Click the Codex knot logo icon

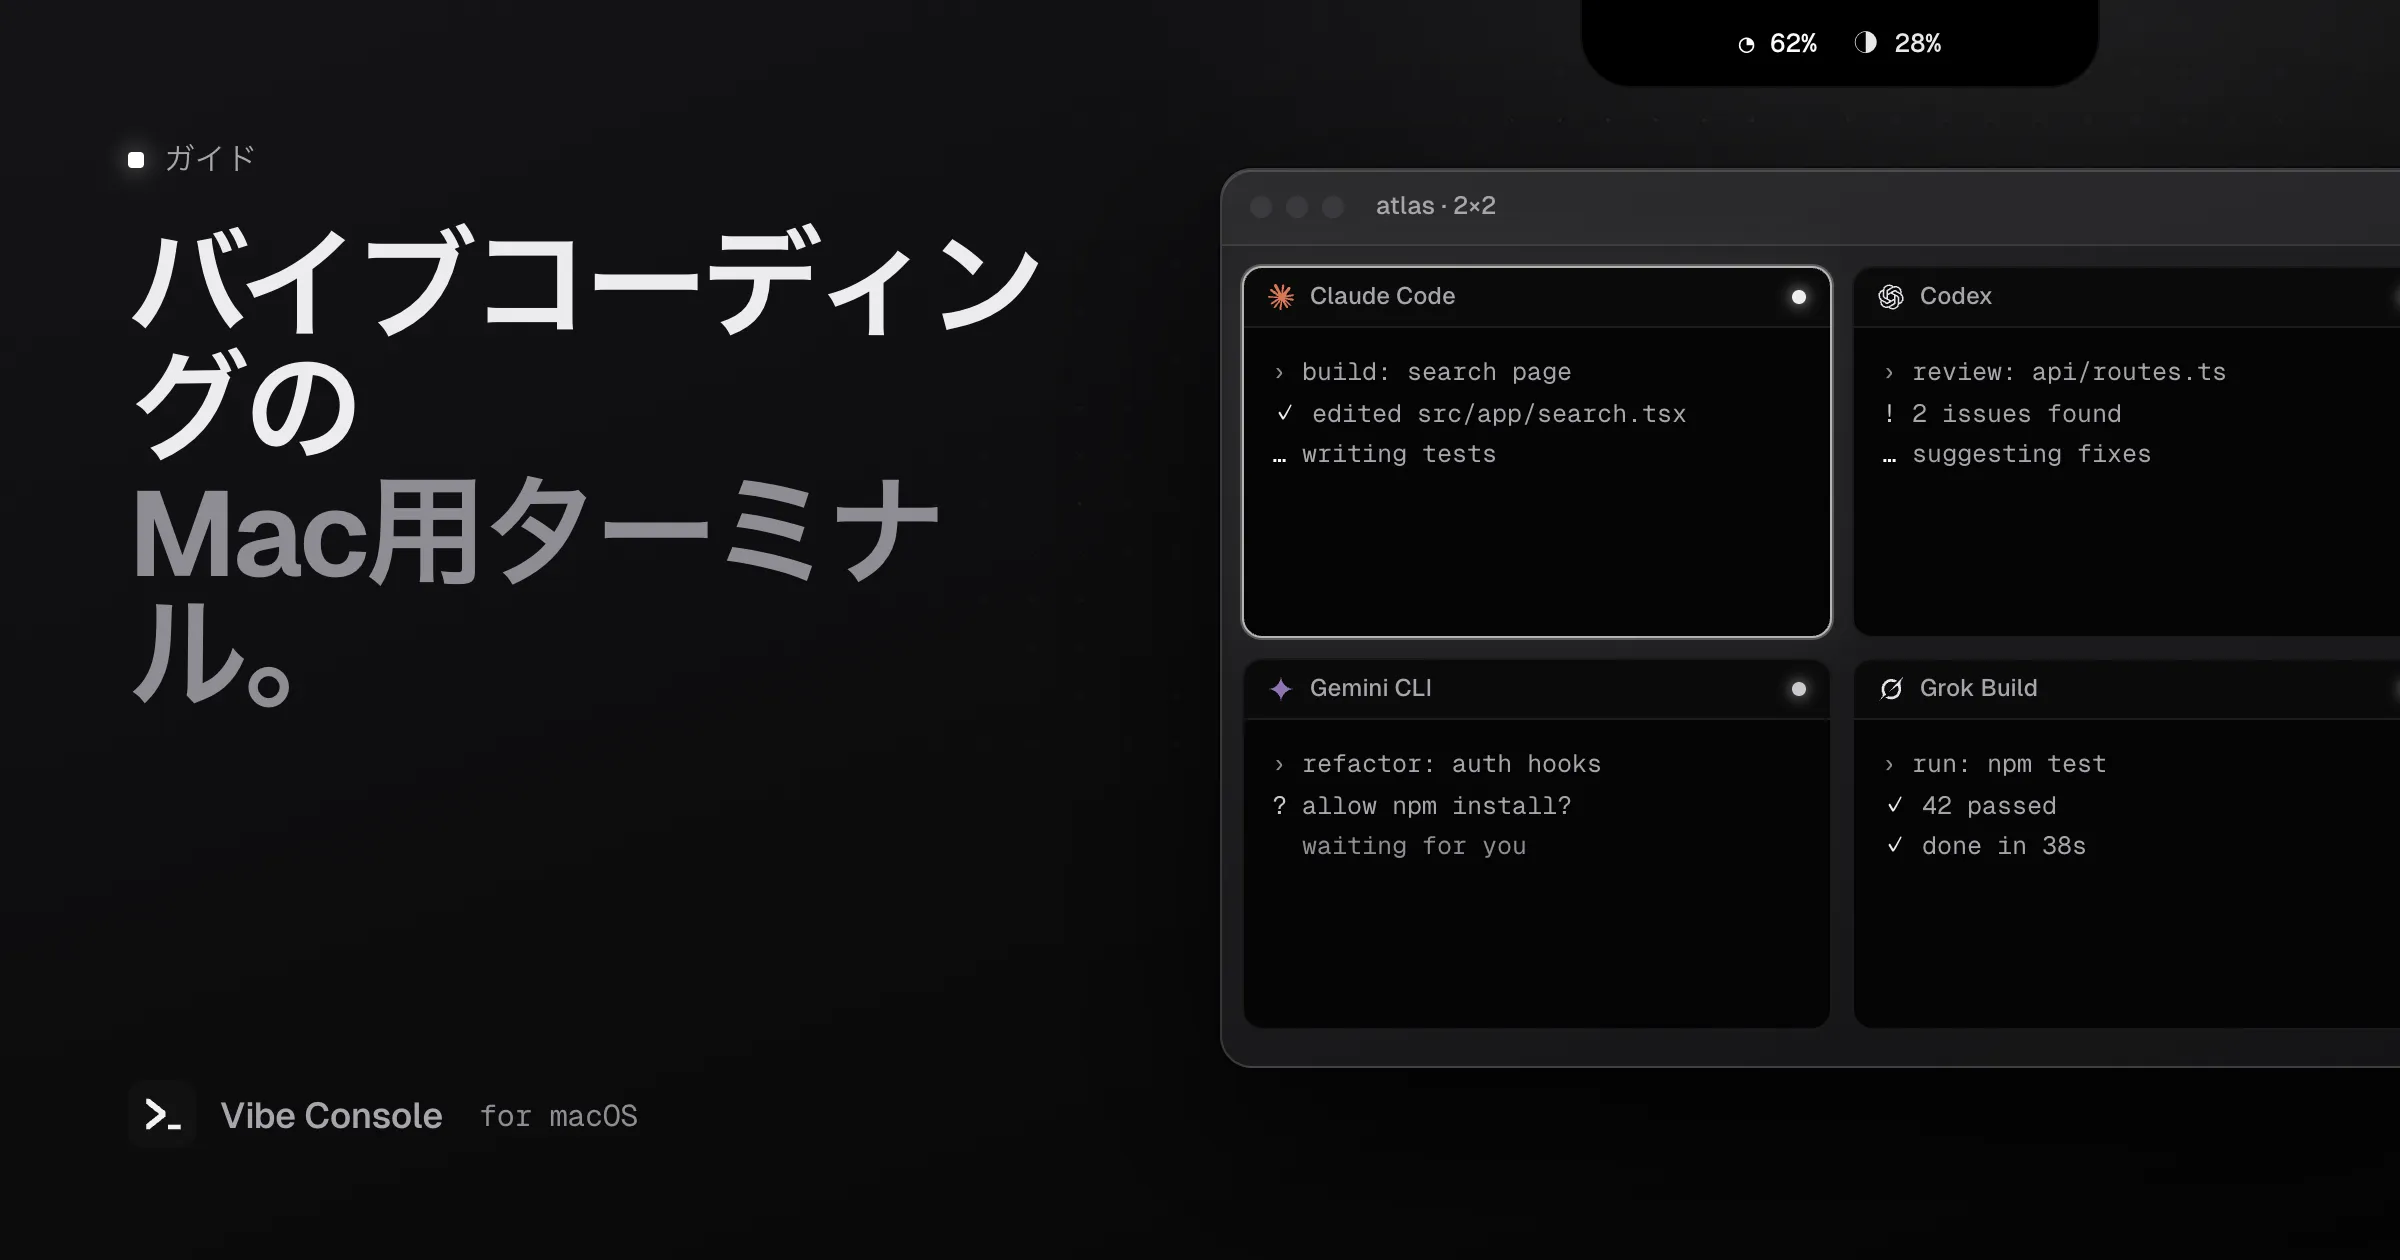tap(1891, 297)
